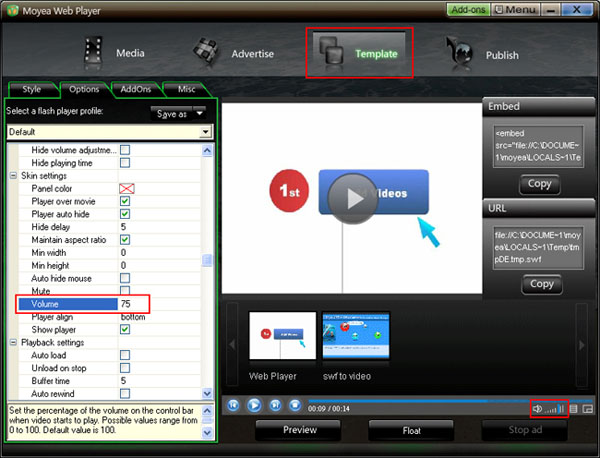This screenshot has height=458, width=600.
Task: Enable Unload on stop checkbox
Action: click(x=125, y=368)
